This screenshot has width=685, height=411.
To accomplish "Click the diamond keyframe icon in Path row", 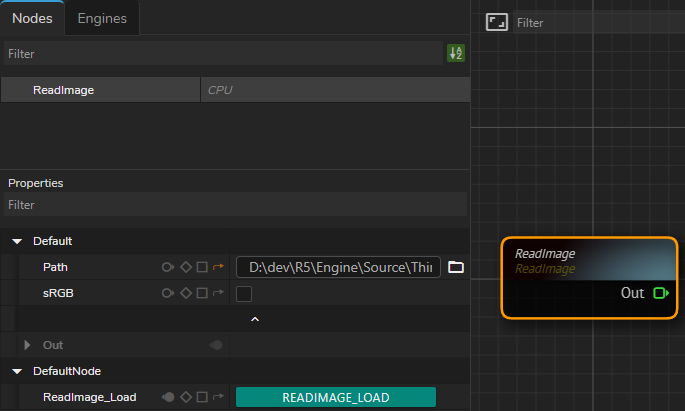I will click(x=185, y=267).
